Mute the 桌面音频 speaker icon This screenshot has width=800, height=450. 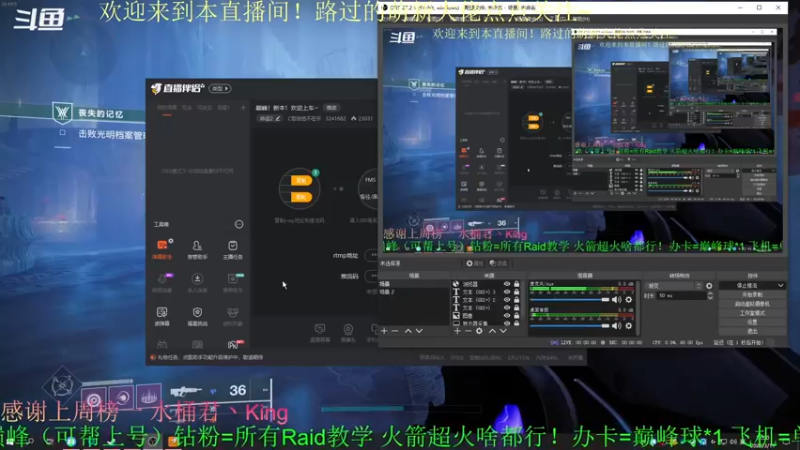tap(616, 326)
